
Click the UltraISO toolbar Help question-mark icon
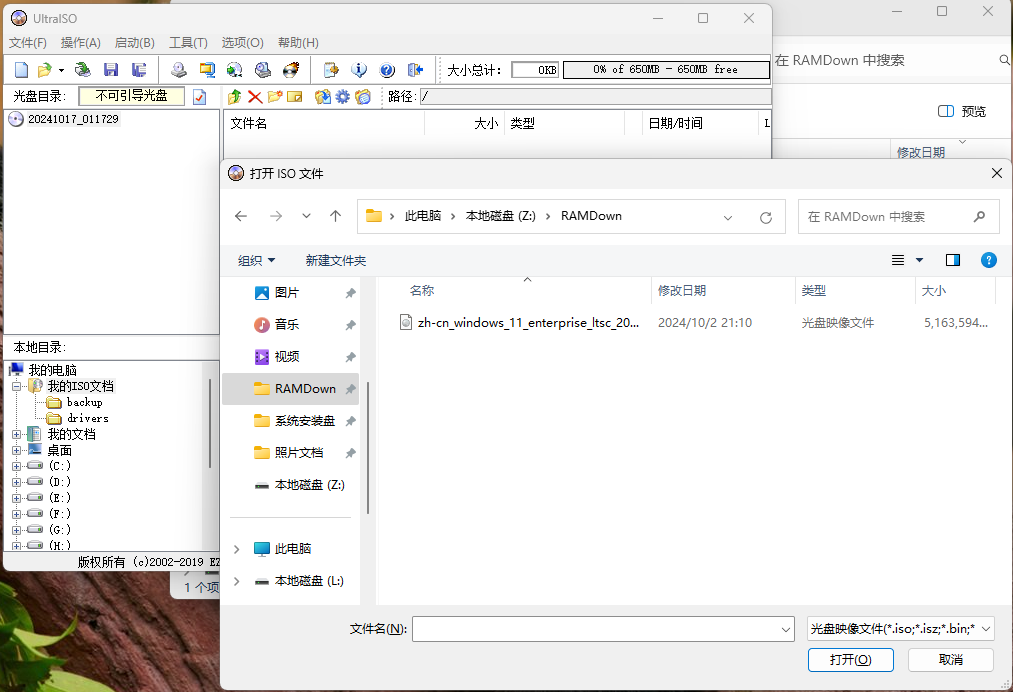pos(387,70)
